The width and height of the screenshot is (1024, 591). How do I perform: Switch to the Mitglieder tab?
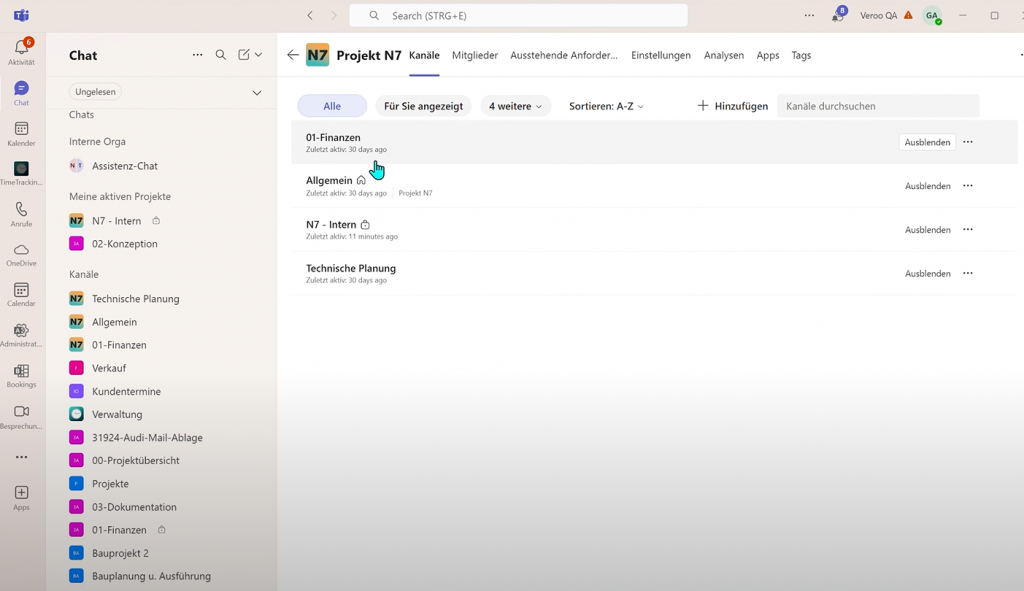pyautogui.click(x=475, y=56)
